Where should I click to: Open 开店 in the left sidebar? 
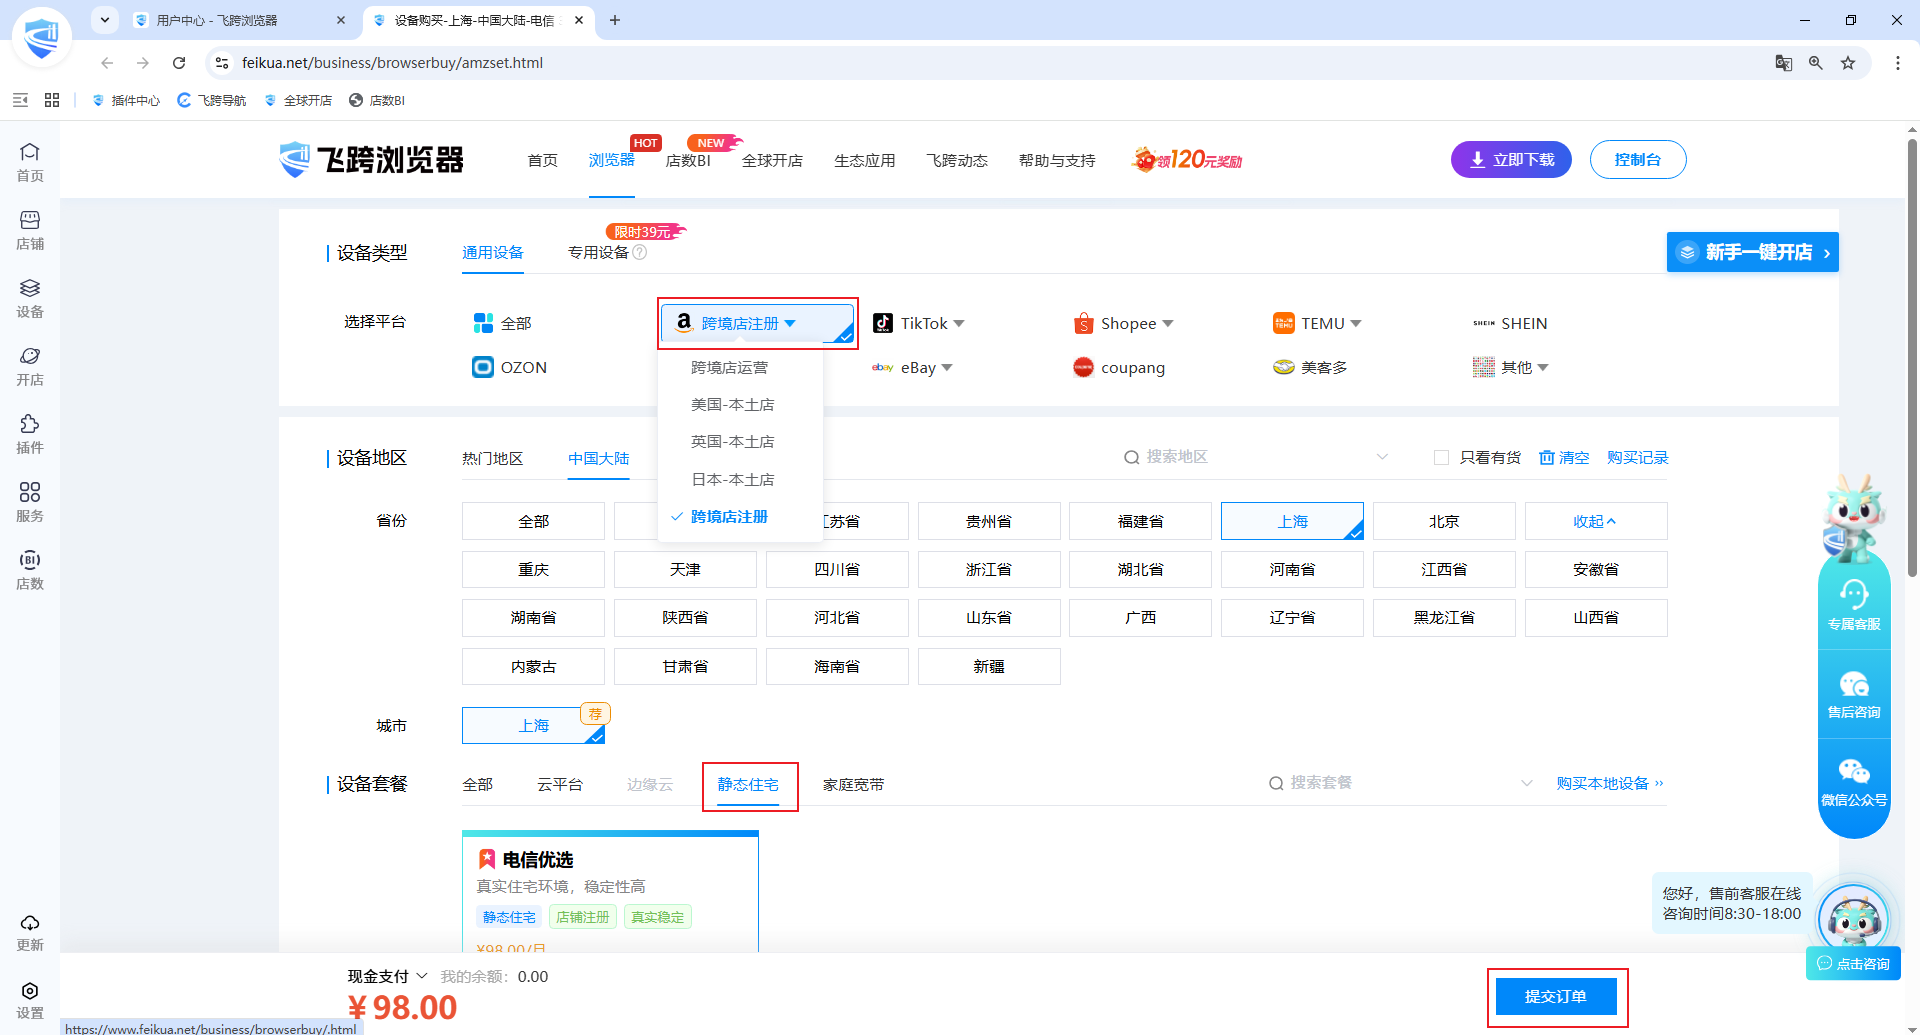[x=30, y=366]
